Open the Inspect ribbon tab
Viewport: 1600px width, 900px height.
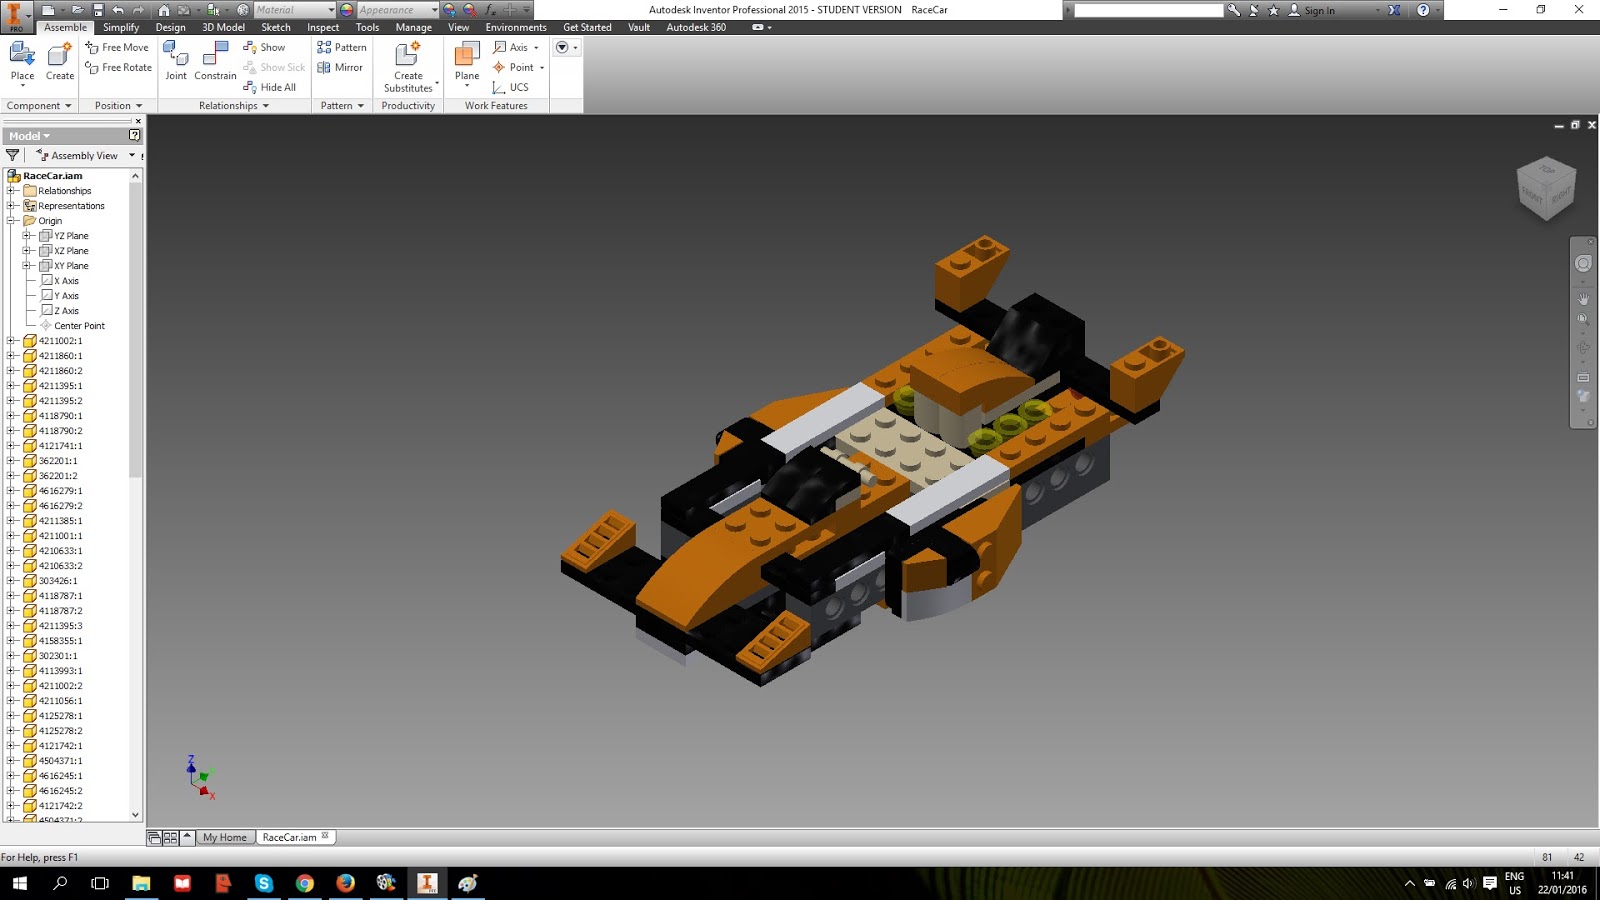(323, 27)
